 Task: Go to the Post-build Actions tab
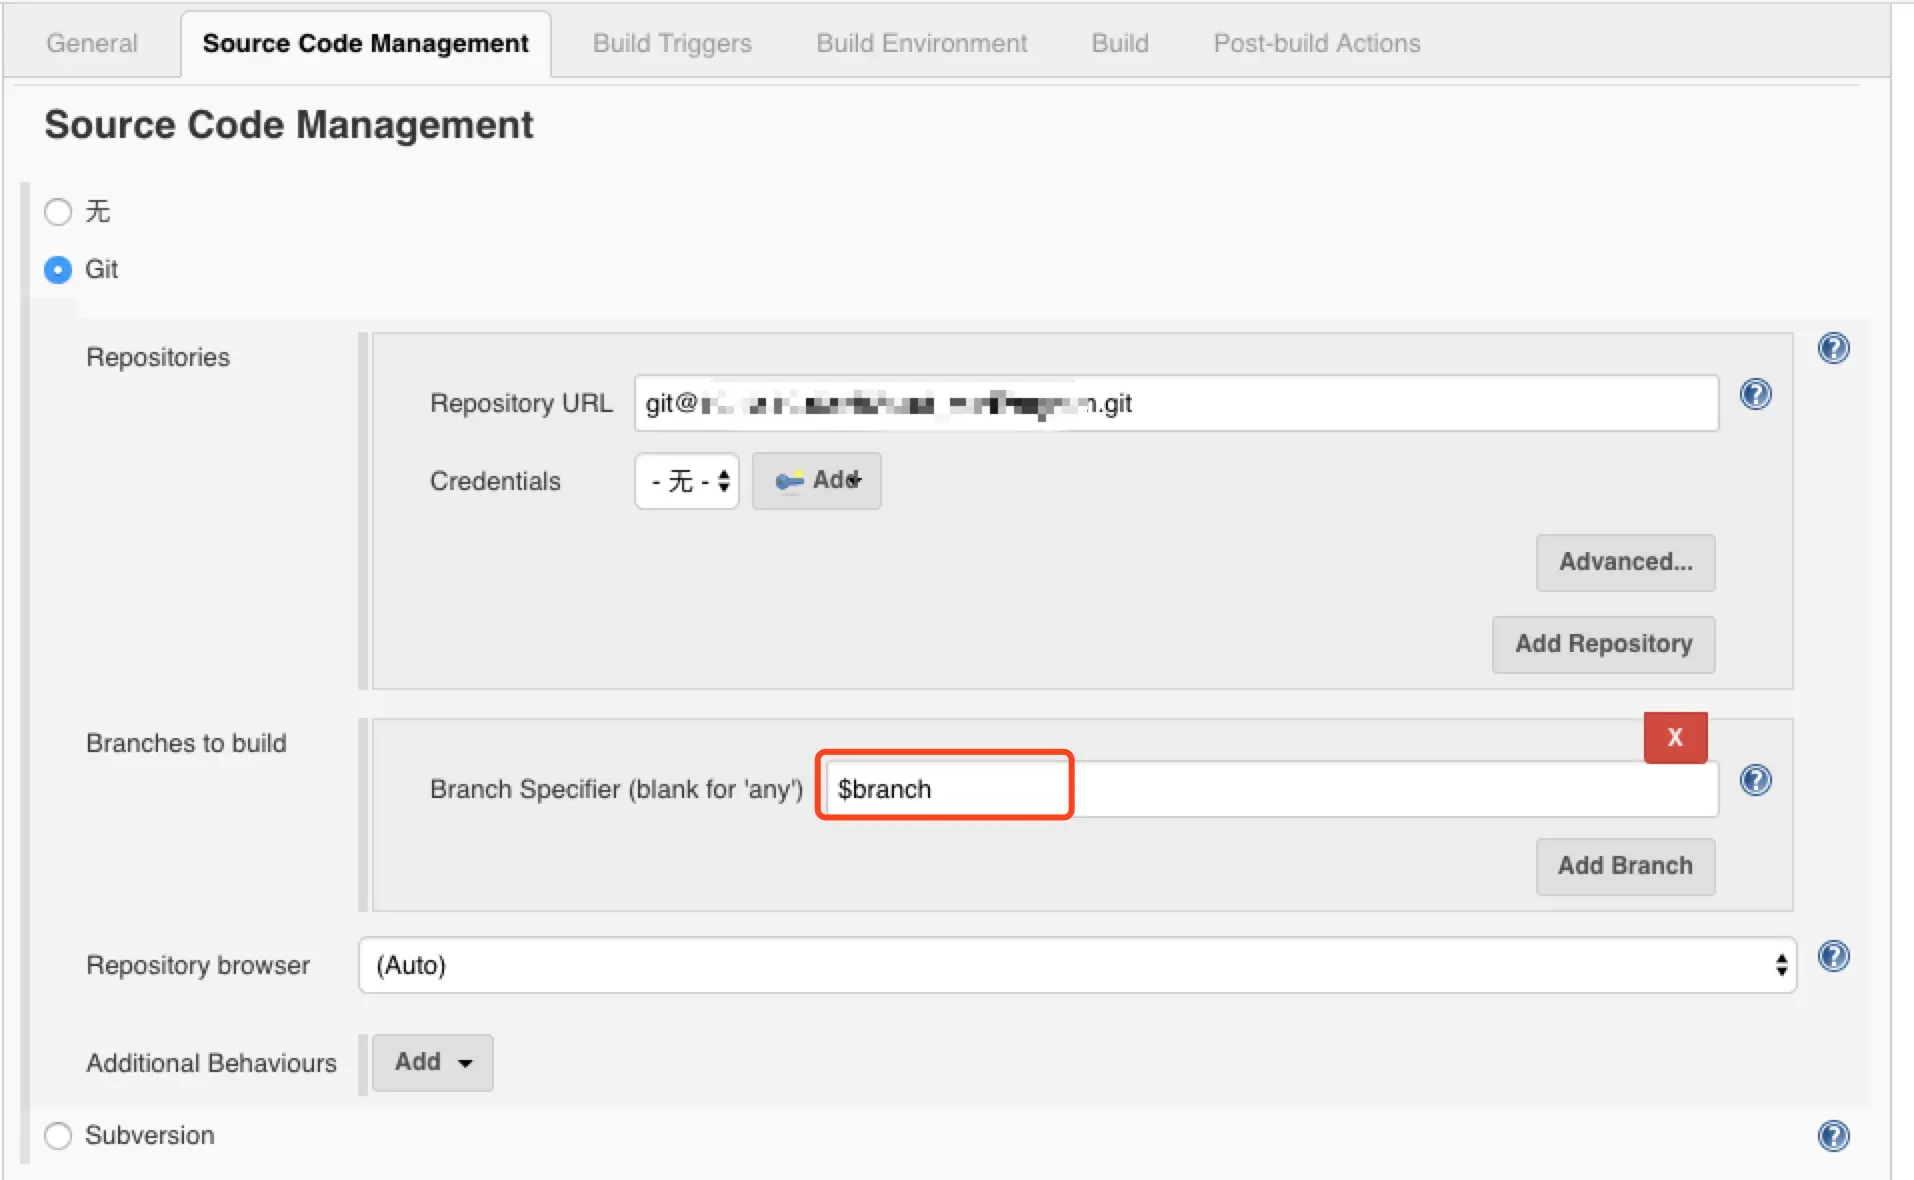pyautogui.click(x=1316, y=43)
